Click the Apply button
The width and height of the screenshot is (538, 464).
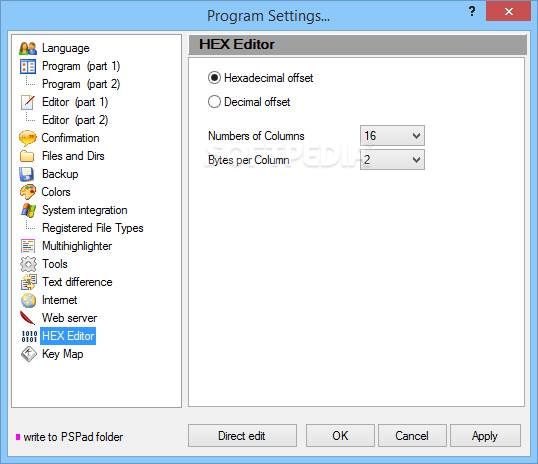(485, 436)
